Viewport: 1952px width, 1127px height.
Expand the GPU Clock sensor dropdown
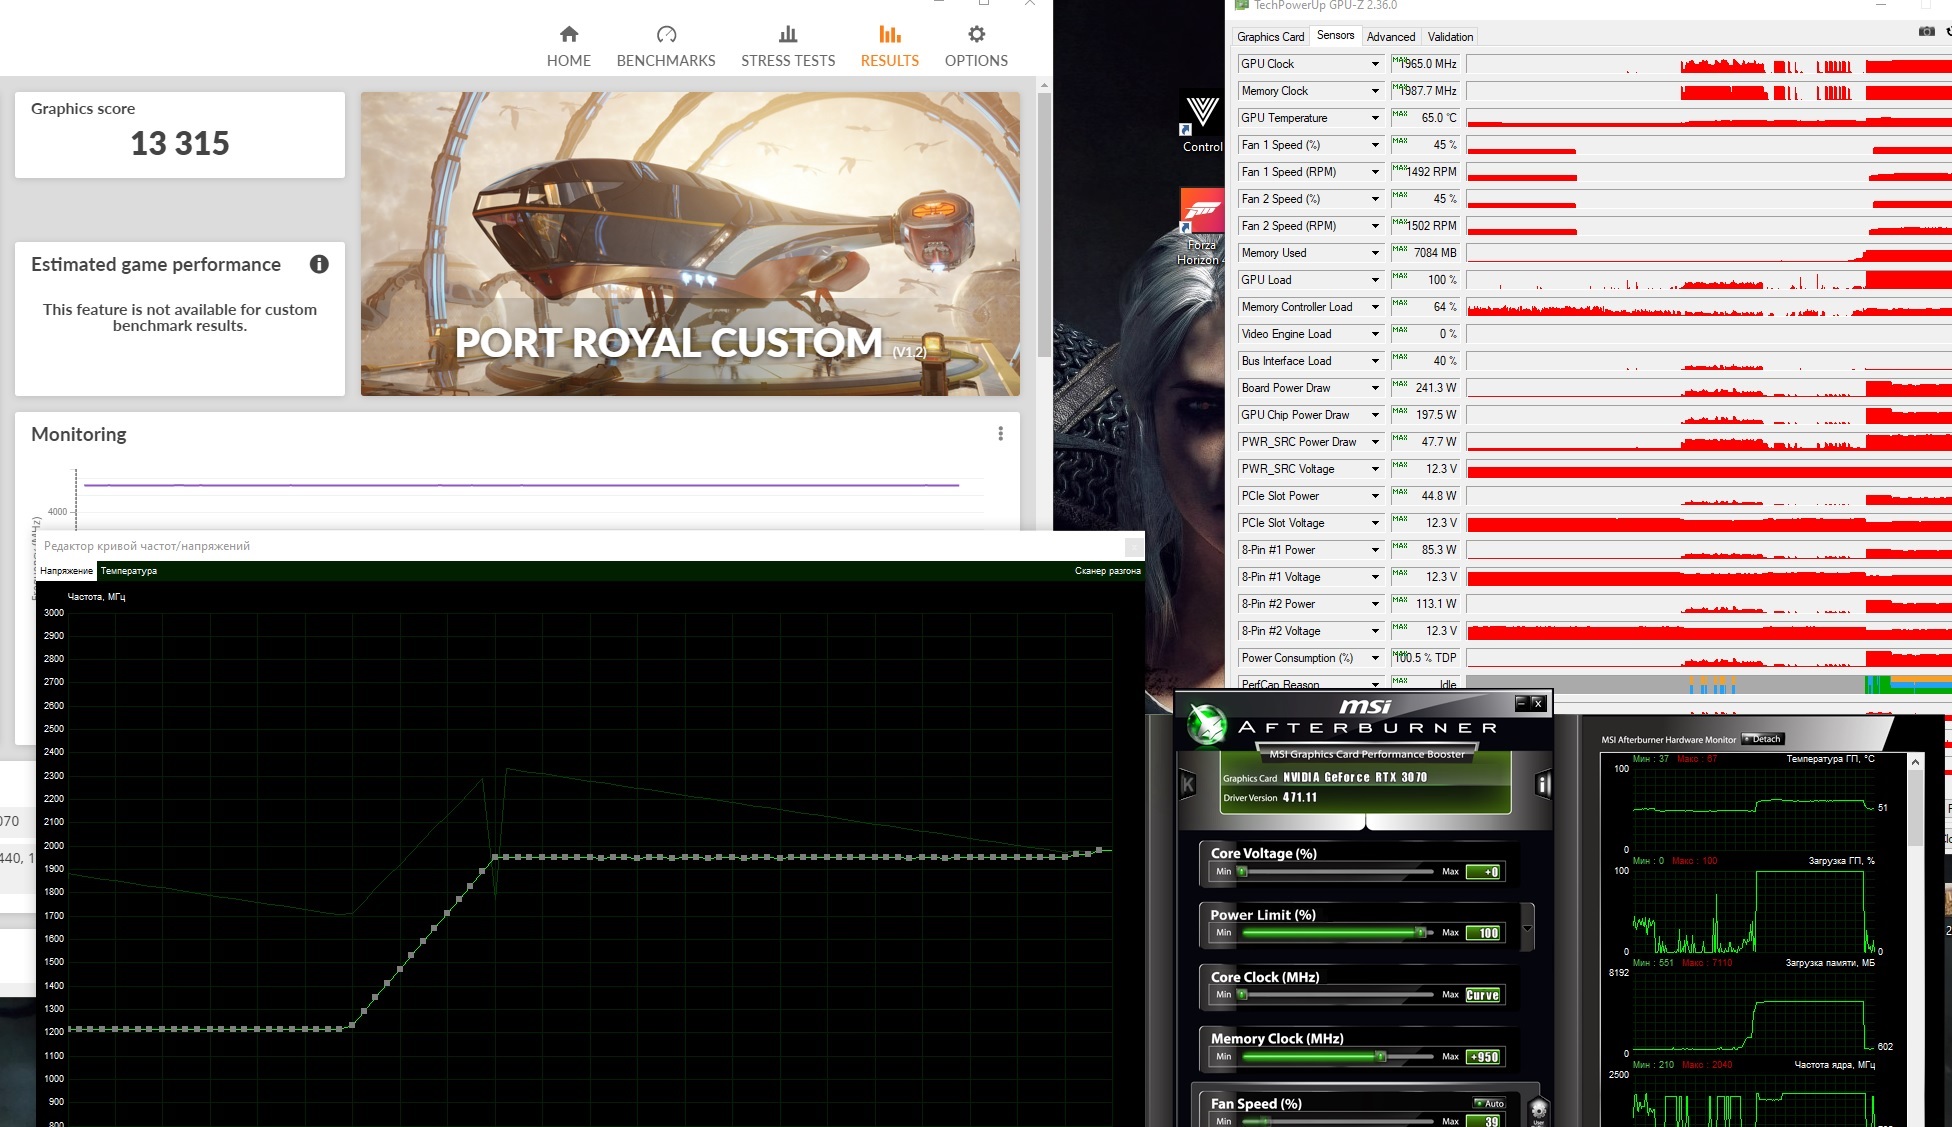(x=1375, y=64)
